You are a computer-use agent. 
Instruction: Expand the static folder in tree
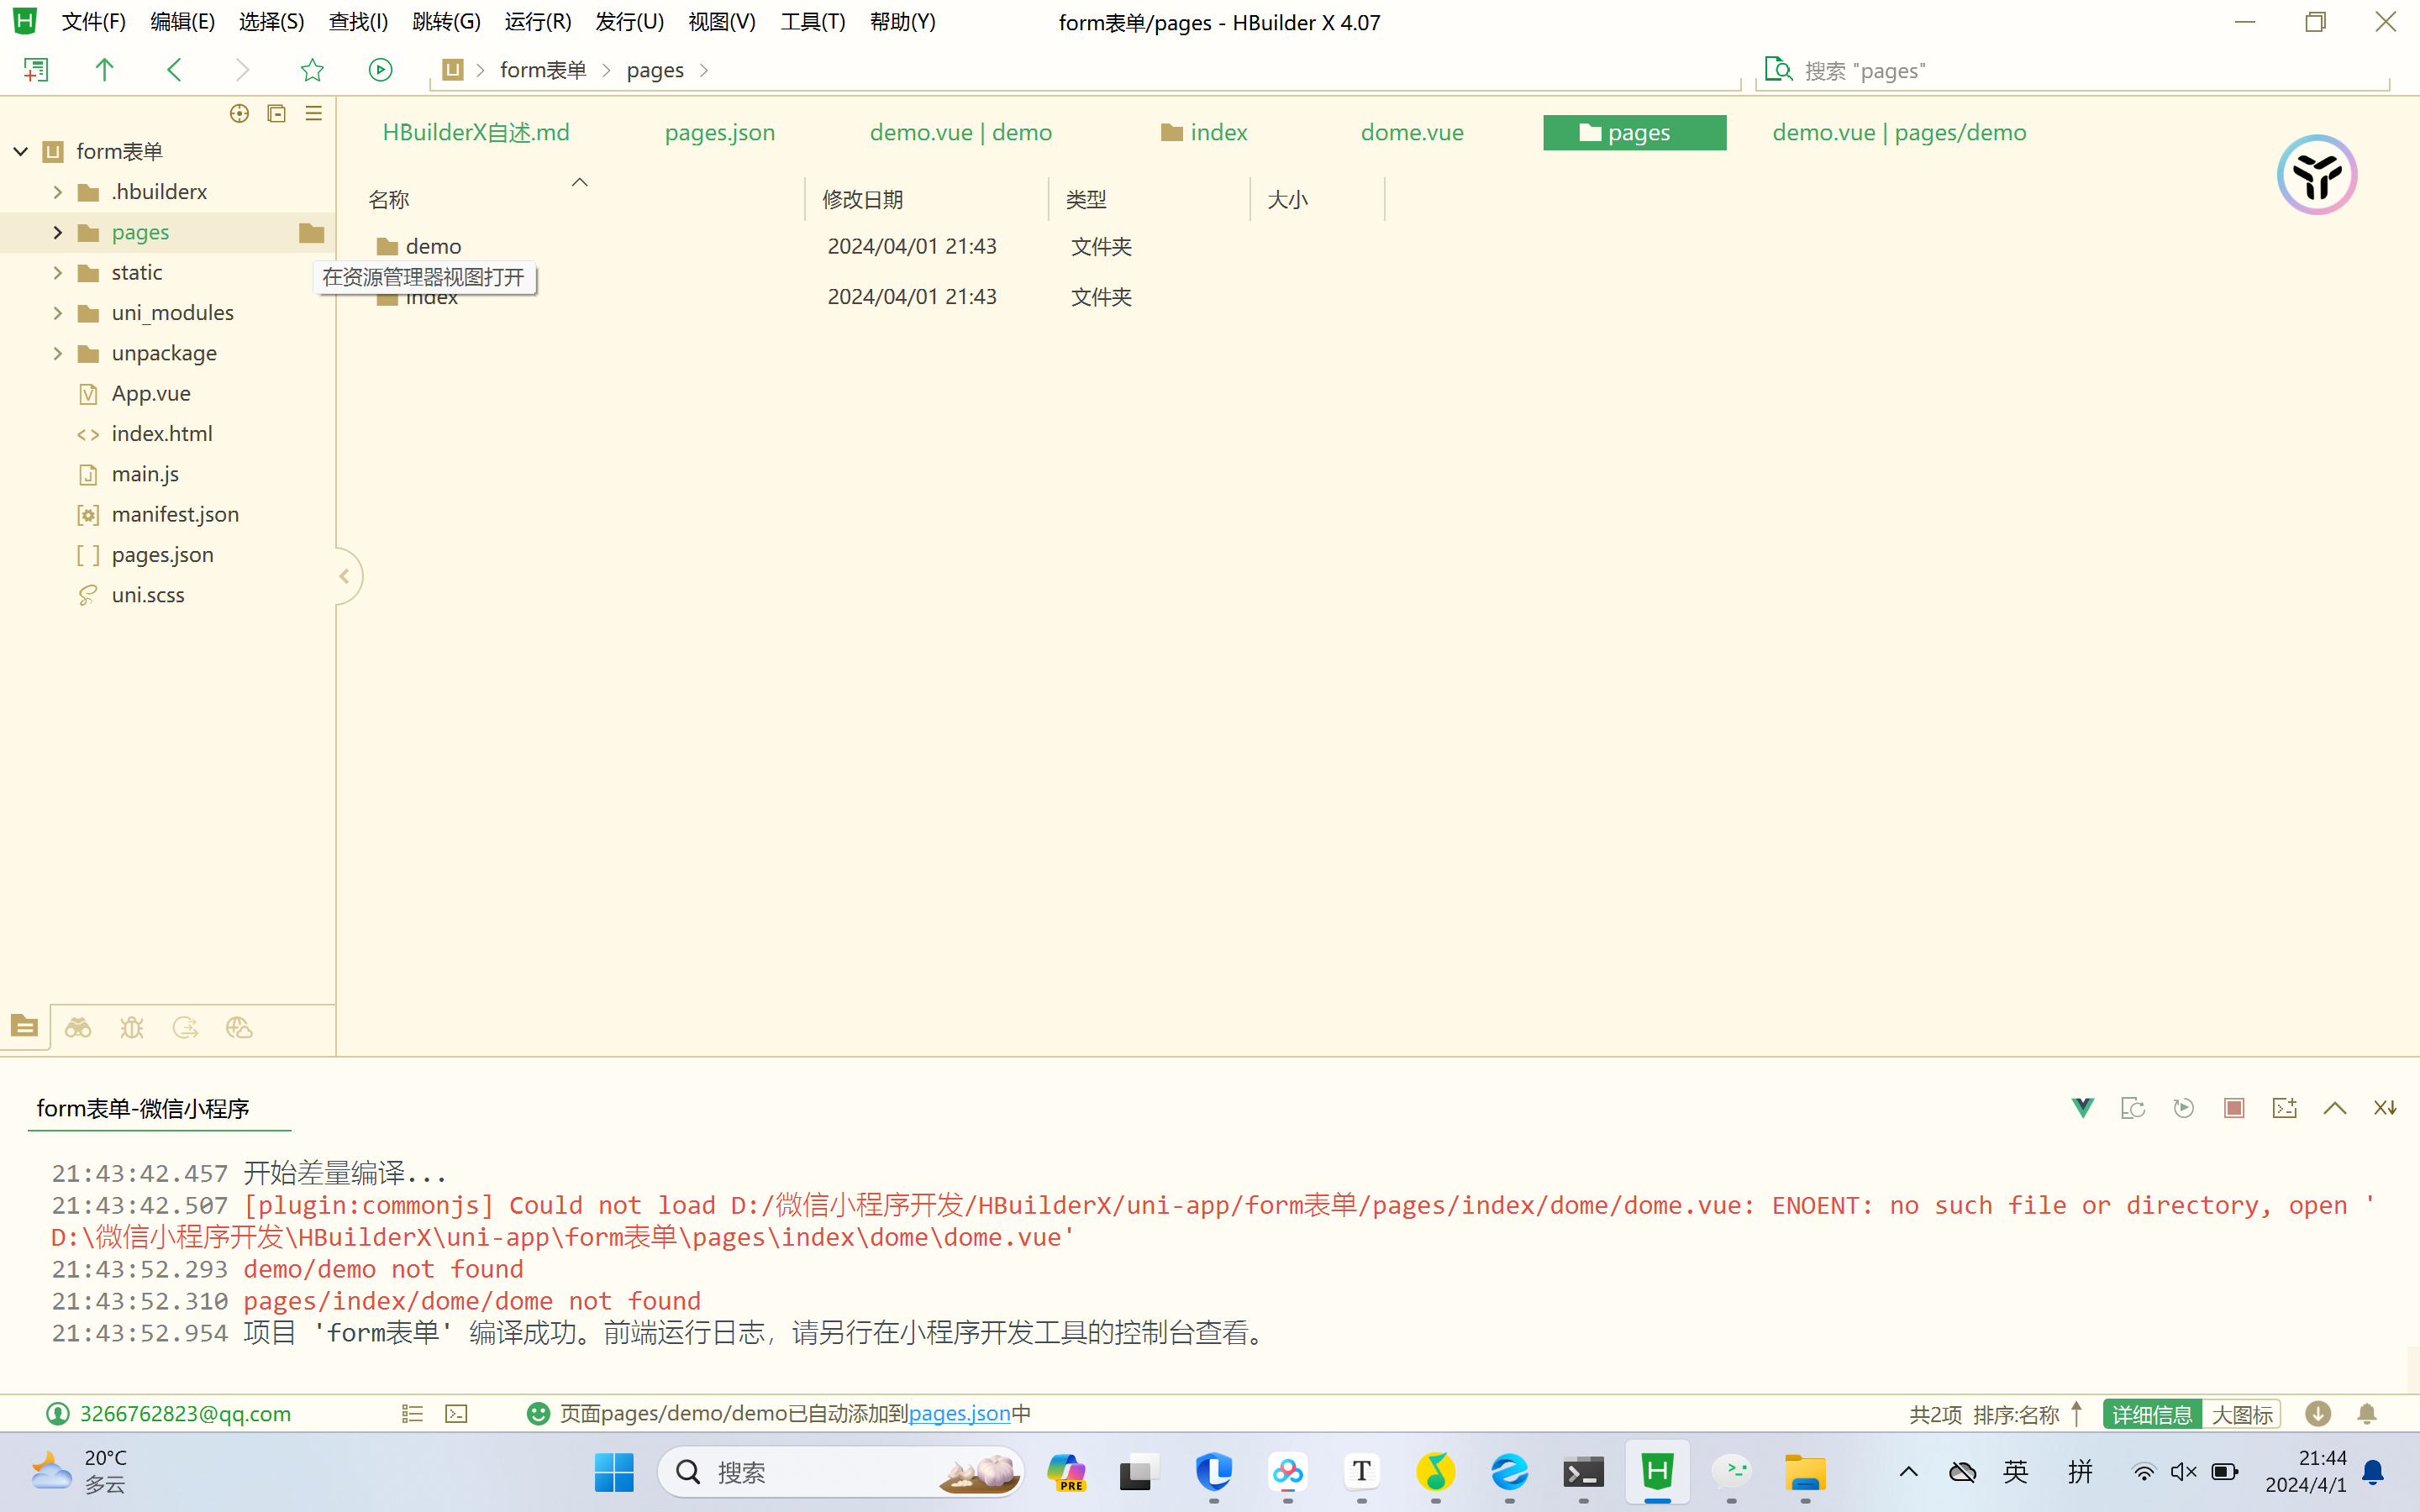click(x=57, y=272)
